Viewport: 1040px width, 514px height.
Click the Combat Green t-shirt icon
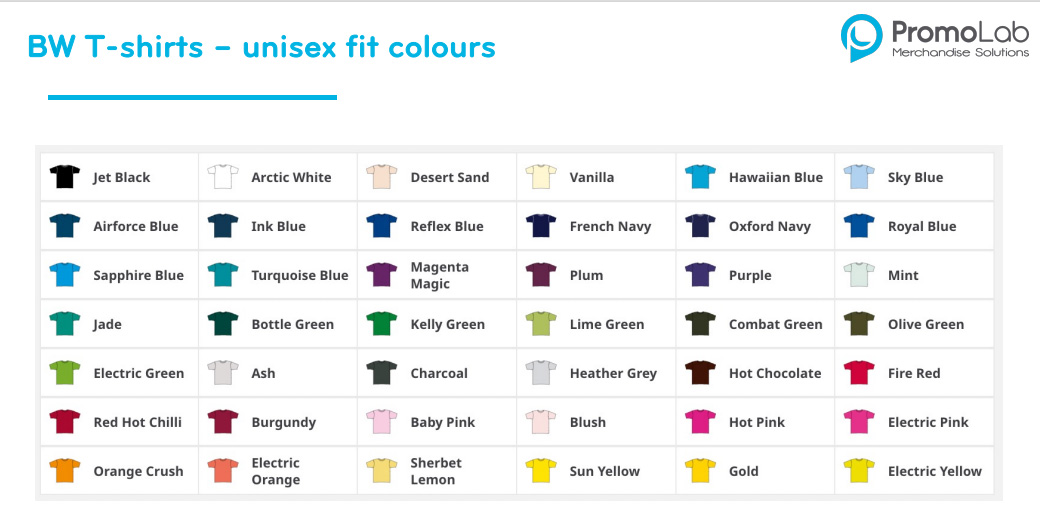click(700, 324)
